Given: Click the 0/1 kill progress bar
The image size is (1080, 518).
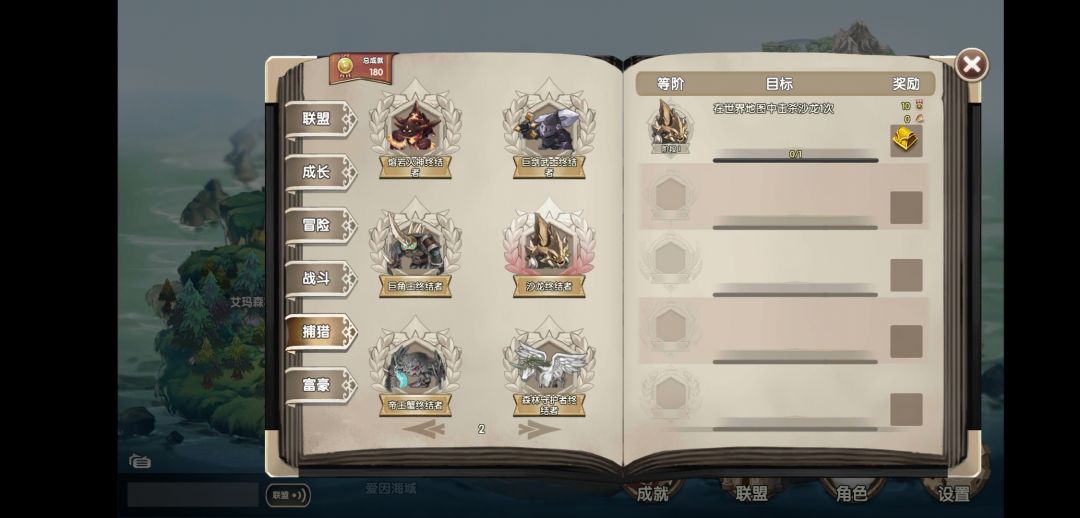Looking at the screenshot, I should [x=795, y=158].
